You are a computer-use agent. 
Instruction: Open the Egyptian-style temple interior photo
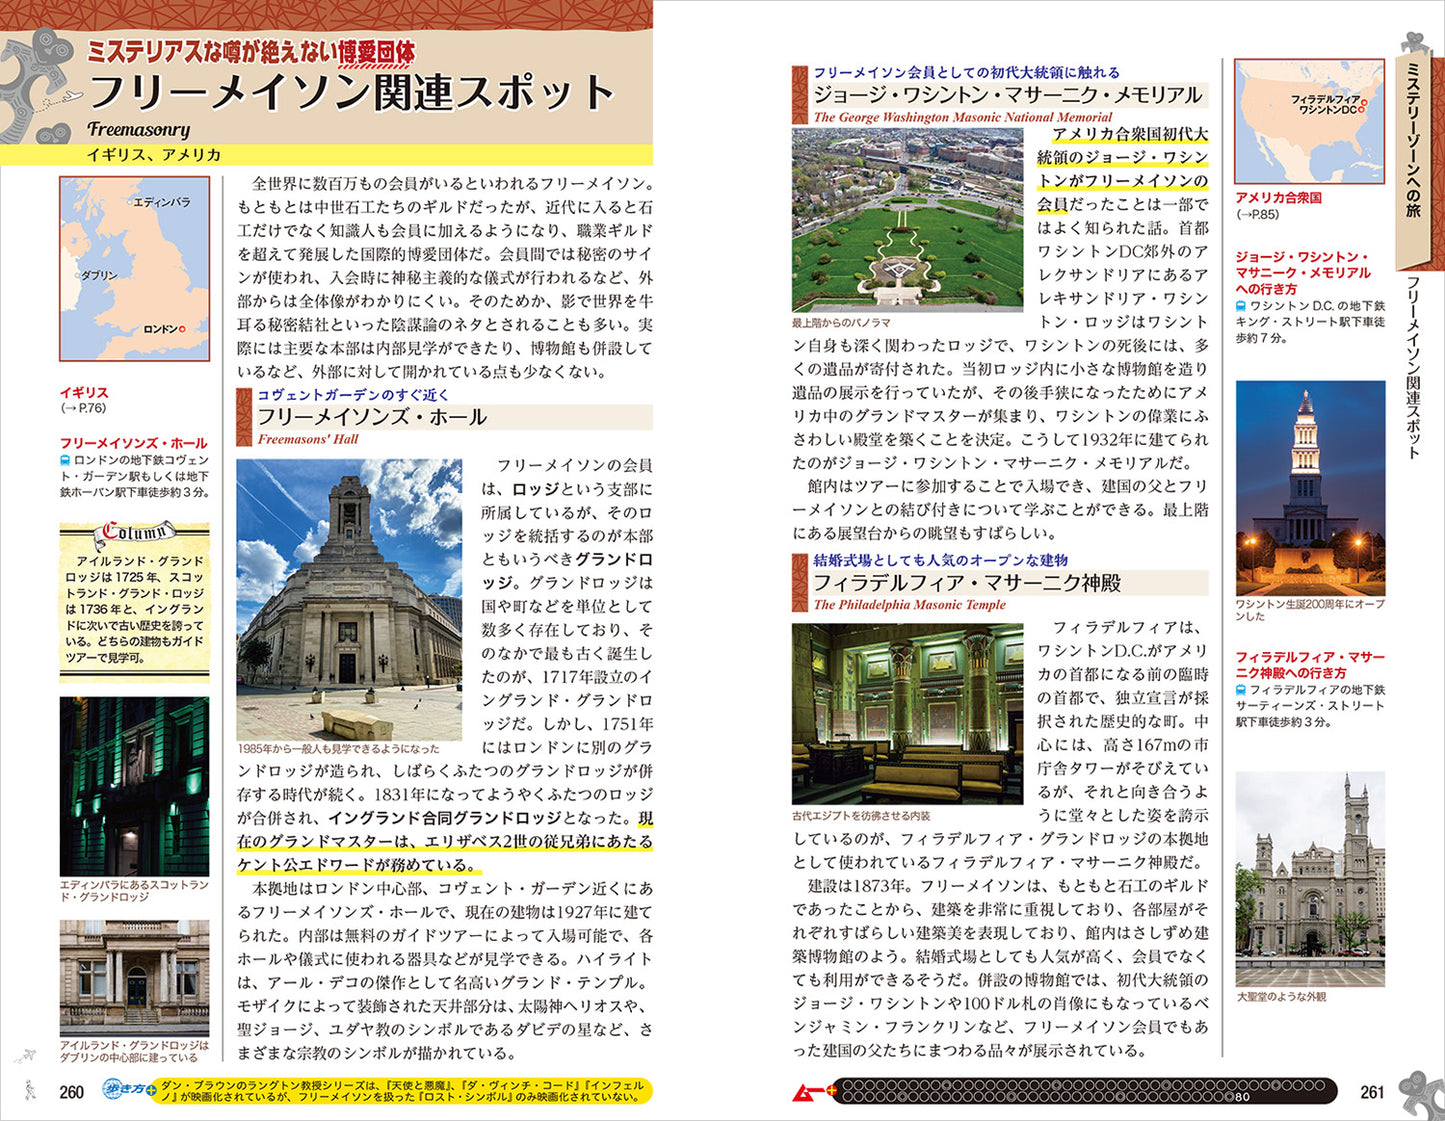point(907,714)
